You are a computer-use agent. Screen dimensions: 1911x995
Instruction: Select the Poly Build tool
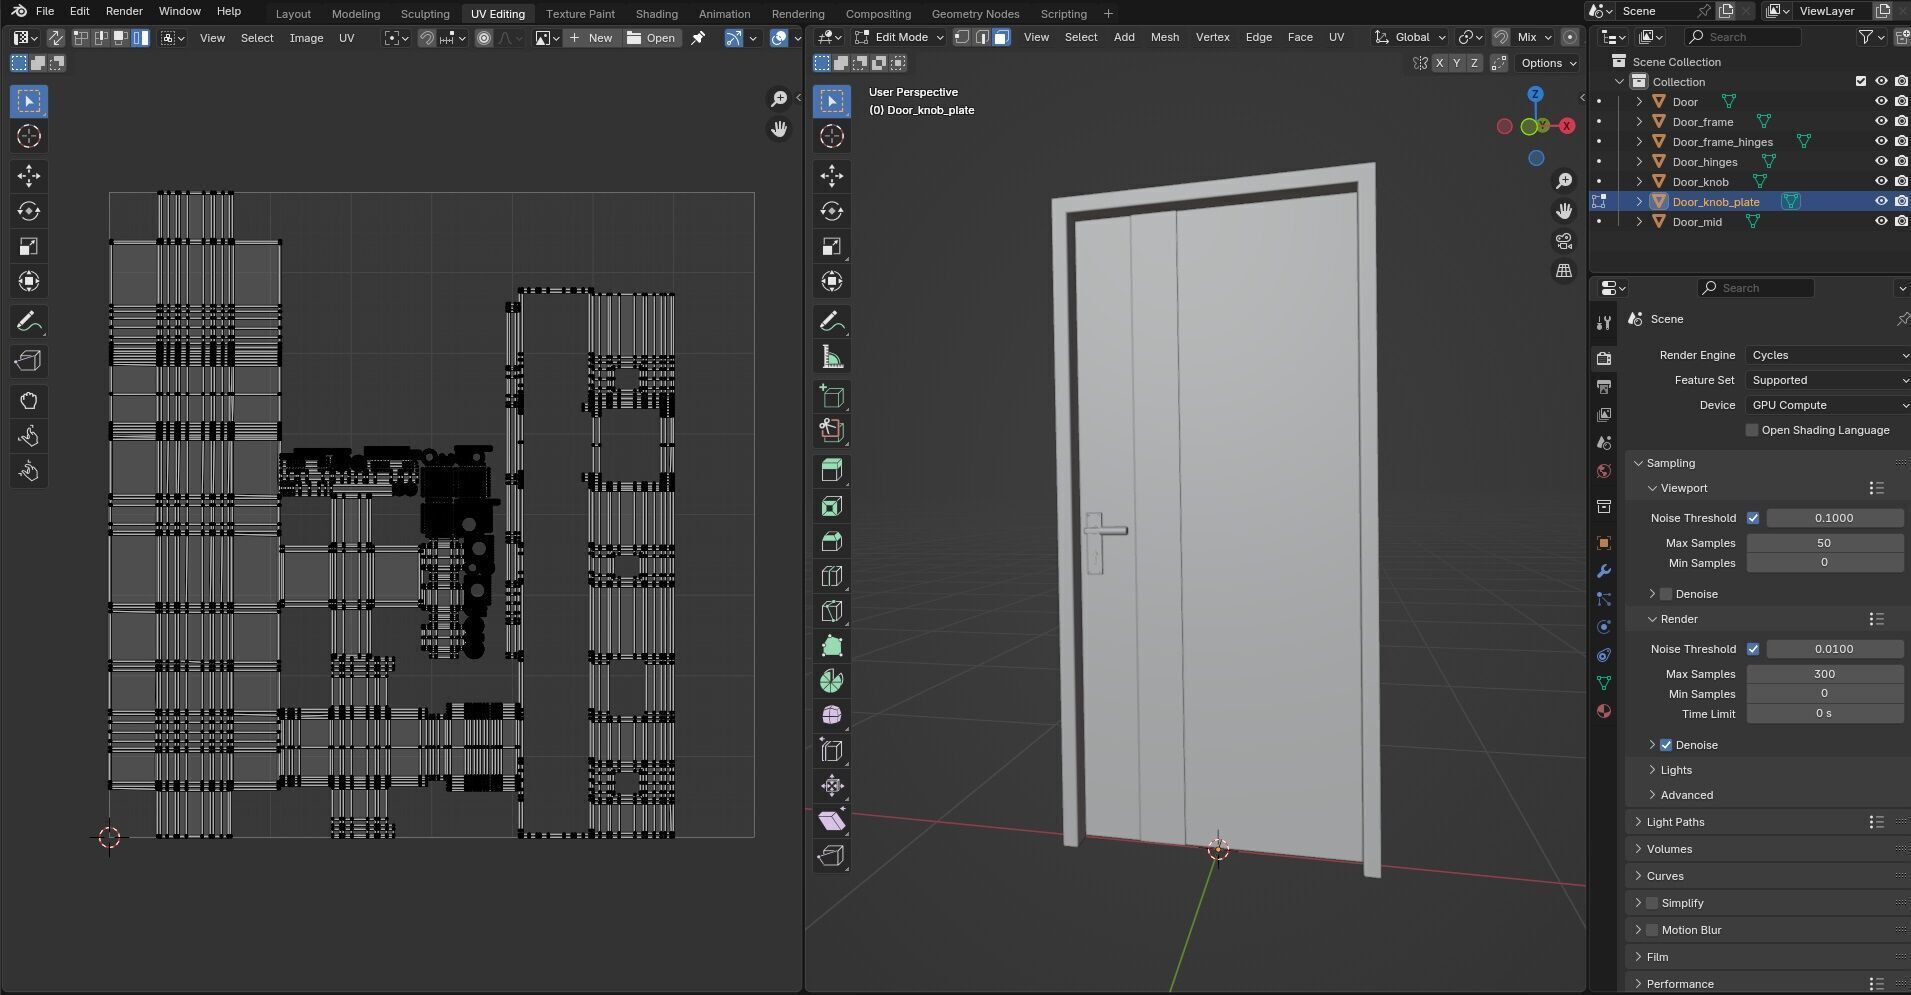coord(832,646)
